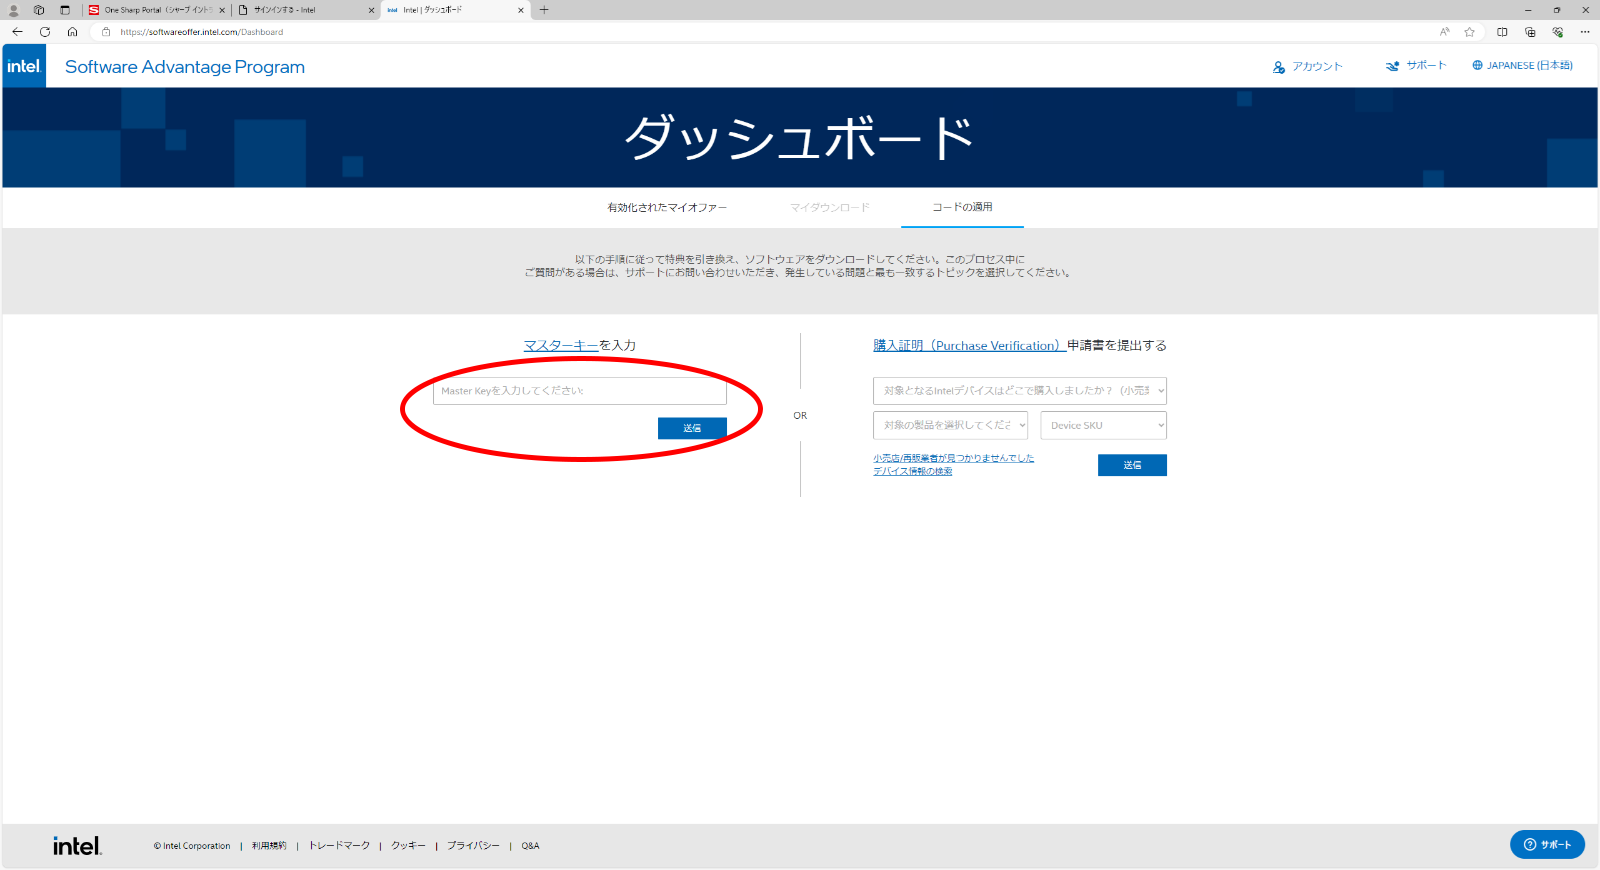Open the 購入証明 (Purchase Verification) link
Screen dimensions: 1600x870
[x=969, y=346]
